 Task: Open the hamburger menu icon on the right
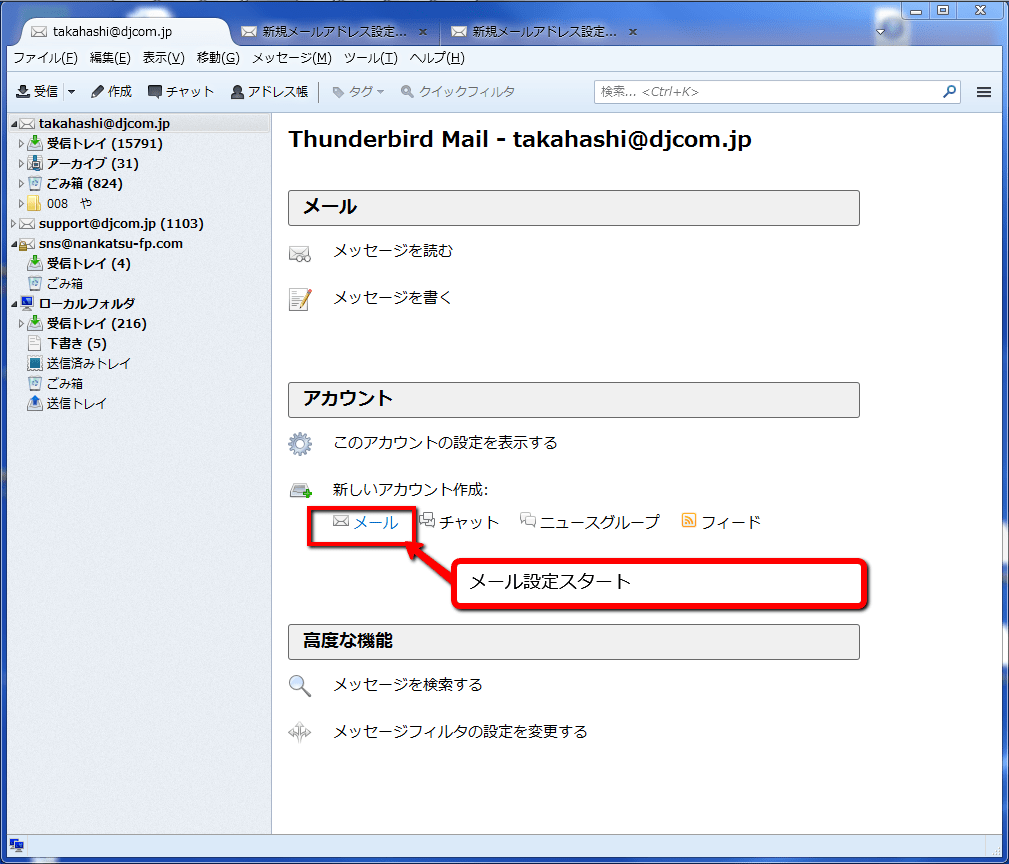tap(984, 91)
